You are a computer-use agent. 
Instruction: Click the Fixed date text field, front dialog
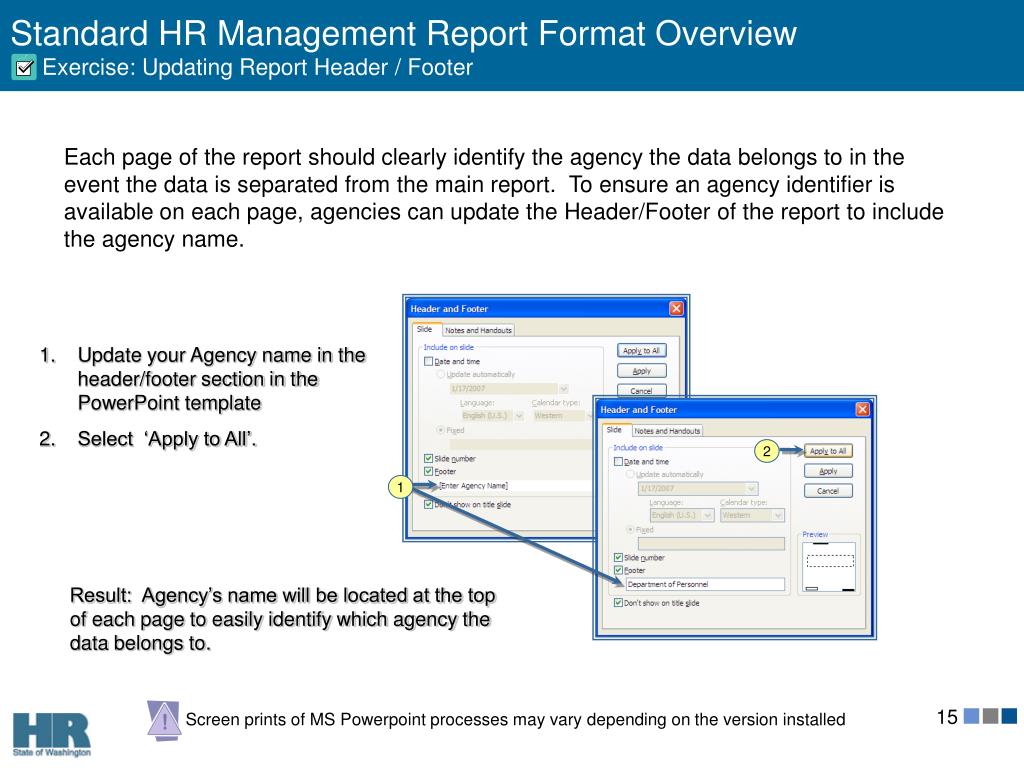point(711,543)
